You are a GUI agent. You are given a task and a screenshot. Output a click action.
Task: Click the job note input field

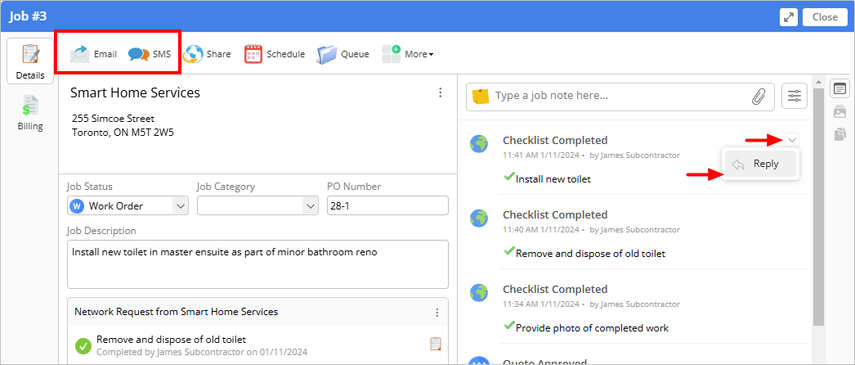(619, 96)
